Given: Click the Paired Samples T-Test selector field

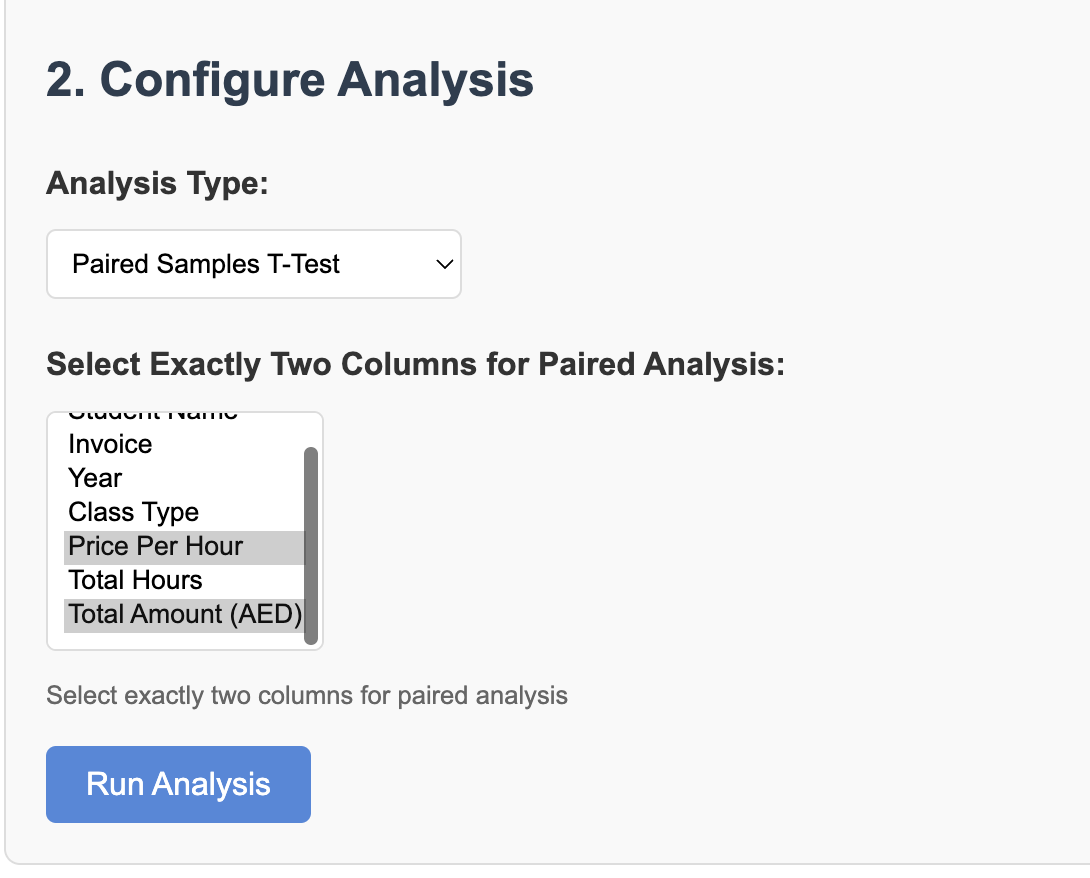Looking at the screenshot, I should click(253, 263).
